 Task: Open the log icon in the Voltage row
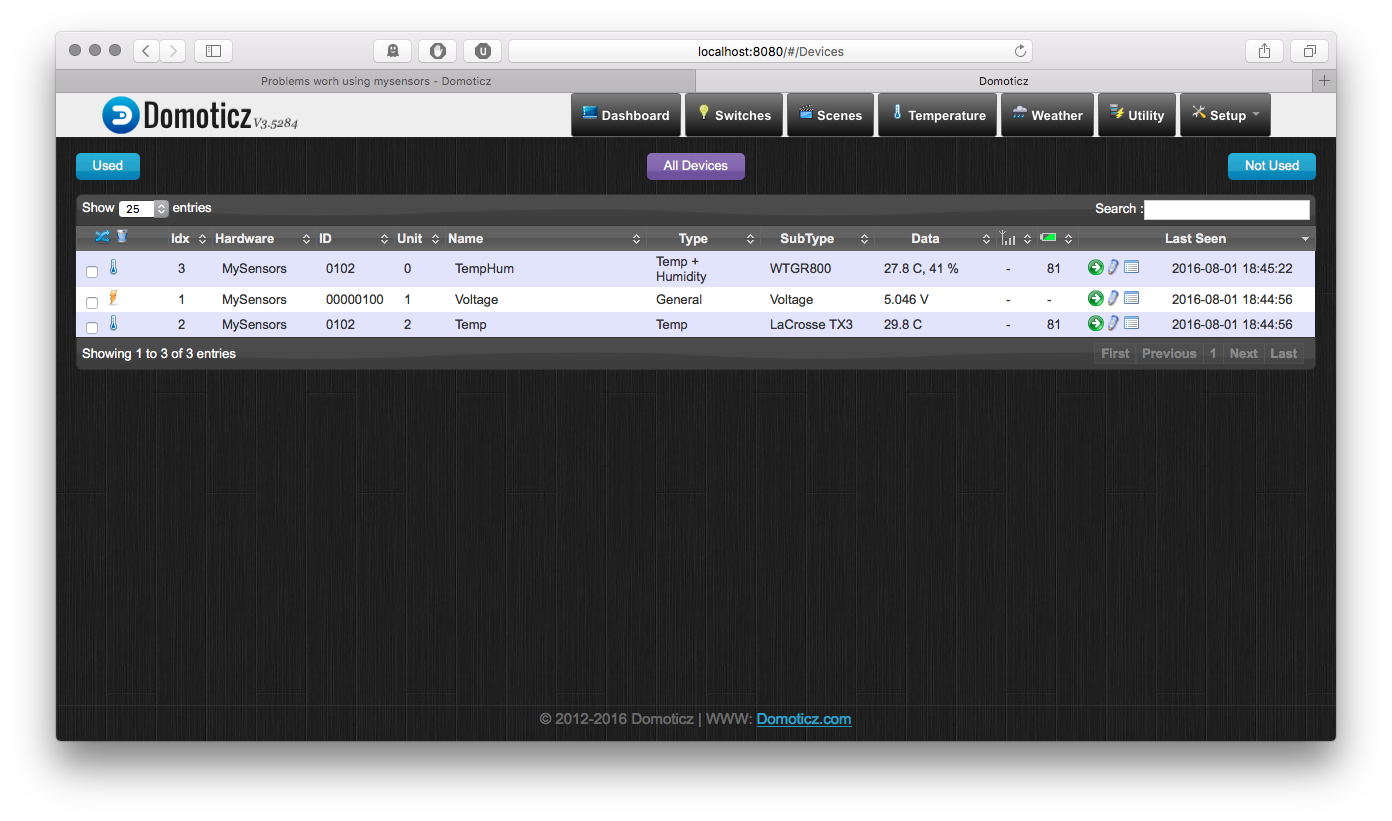coord(1131,298)
